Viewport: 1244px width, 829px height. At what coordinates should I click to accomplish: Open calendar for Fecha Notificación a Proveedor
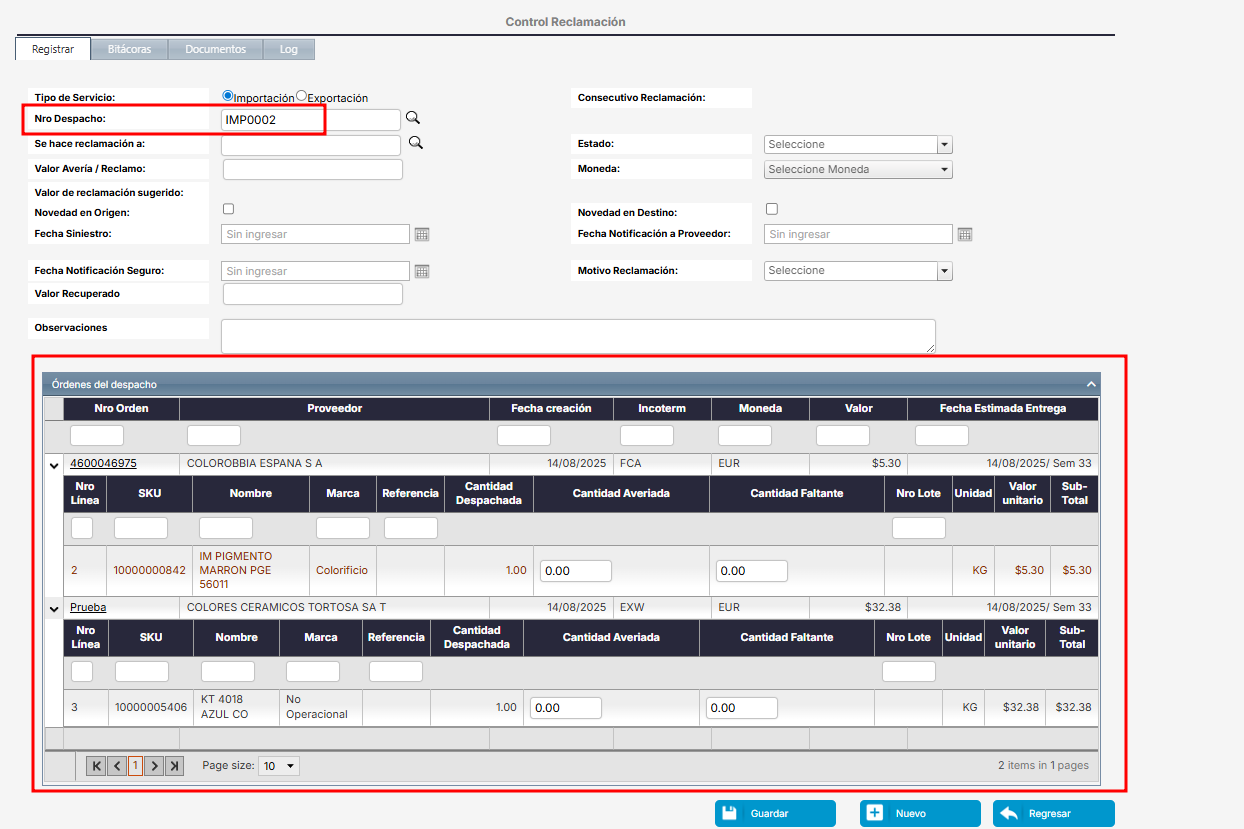[965, 234]
